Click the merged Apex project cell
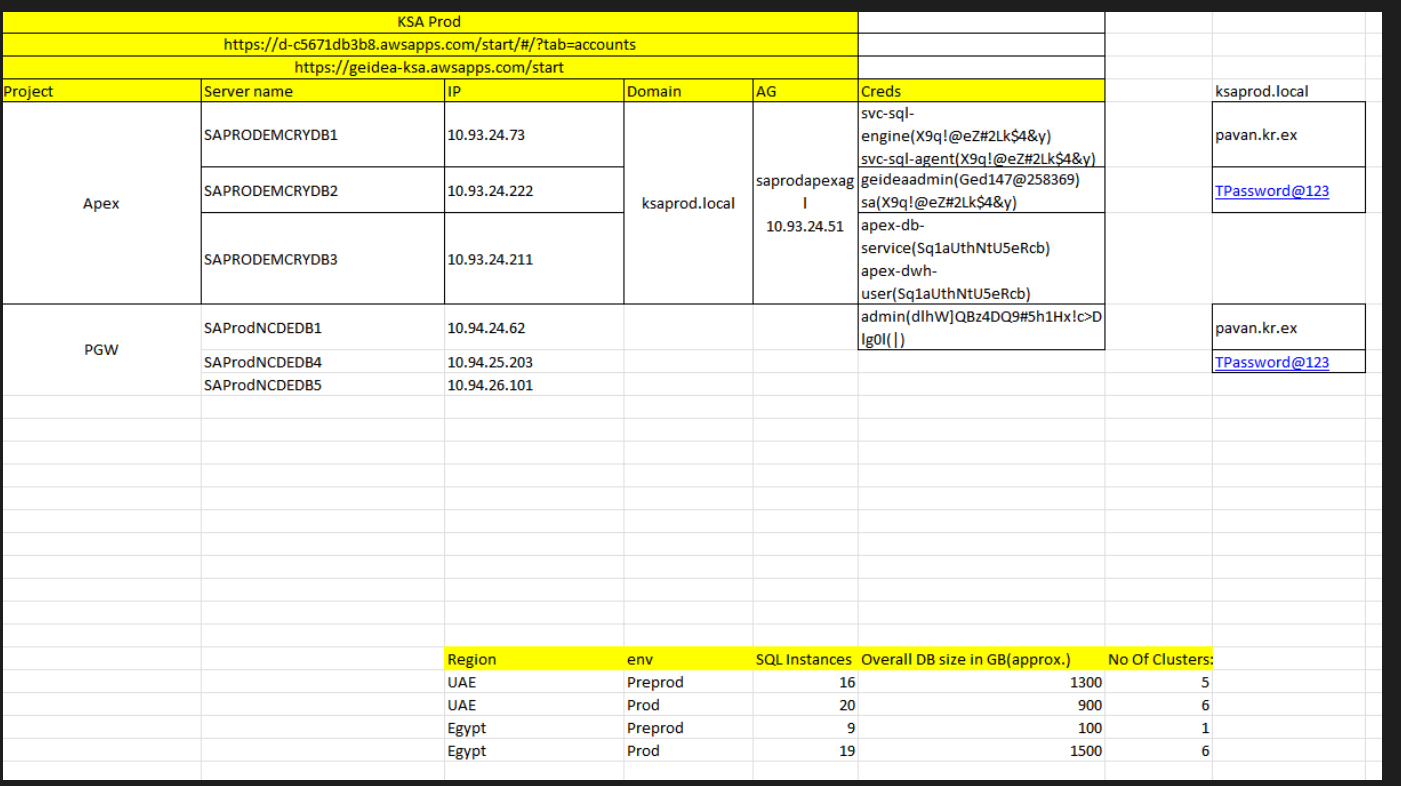 (100, 203)
